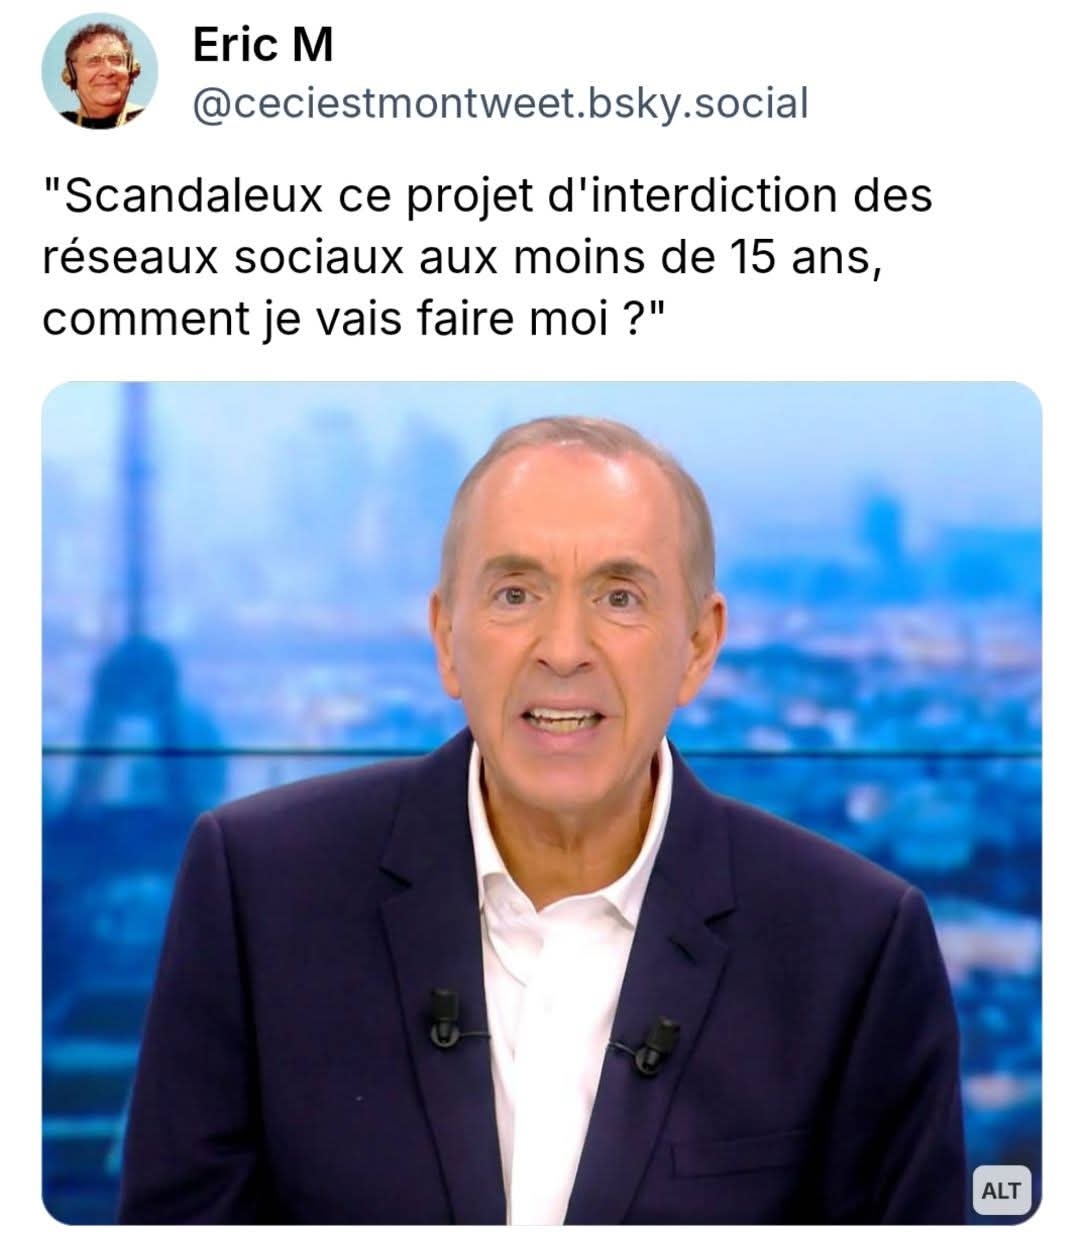Click the blurred city skyline right of presenter
The width and height of the screenshot is (1080, 1251).
pos(880,650)
